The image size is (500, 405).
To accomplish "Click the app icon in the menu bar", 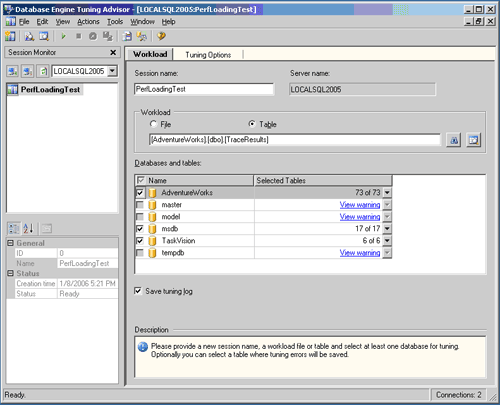I will 10,22.
